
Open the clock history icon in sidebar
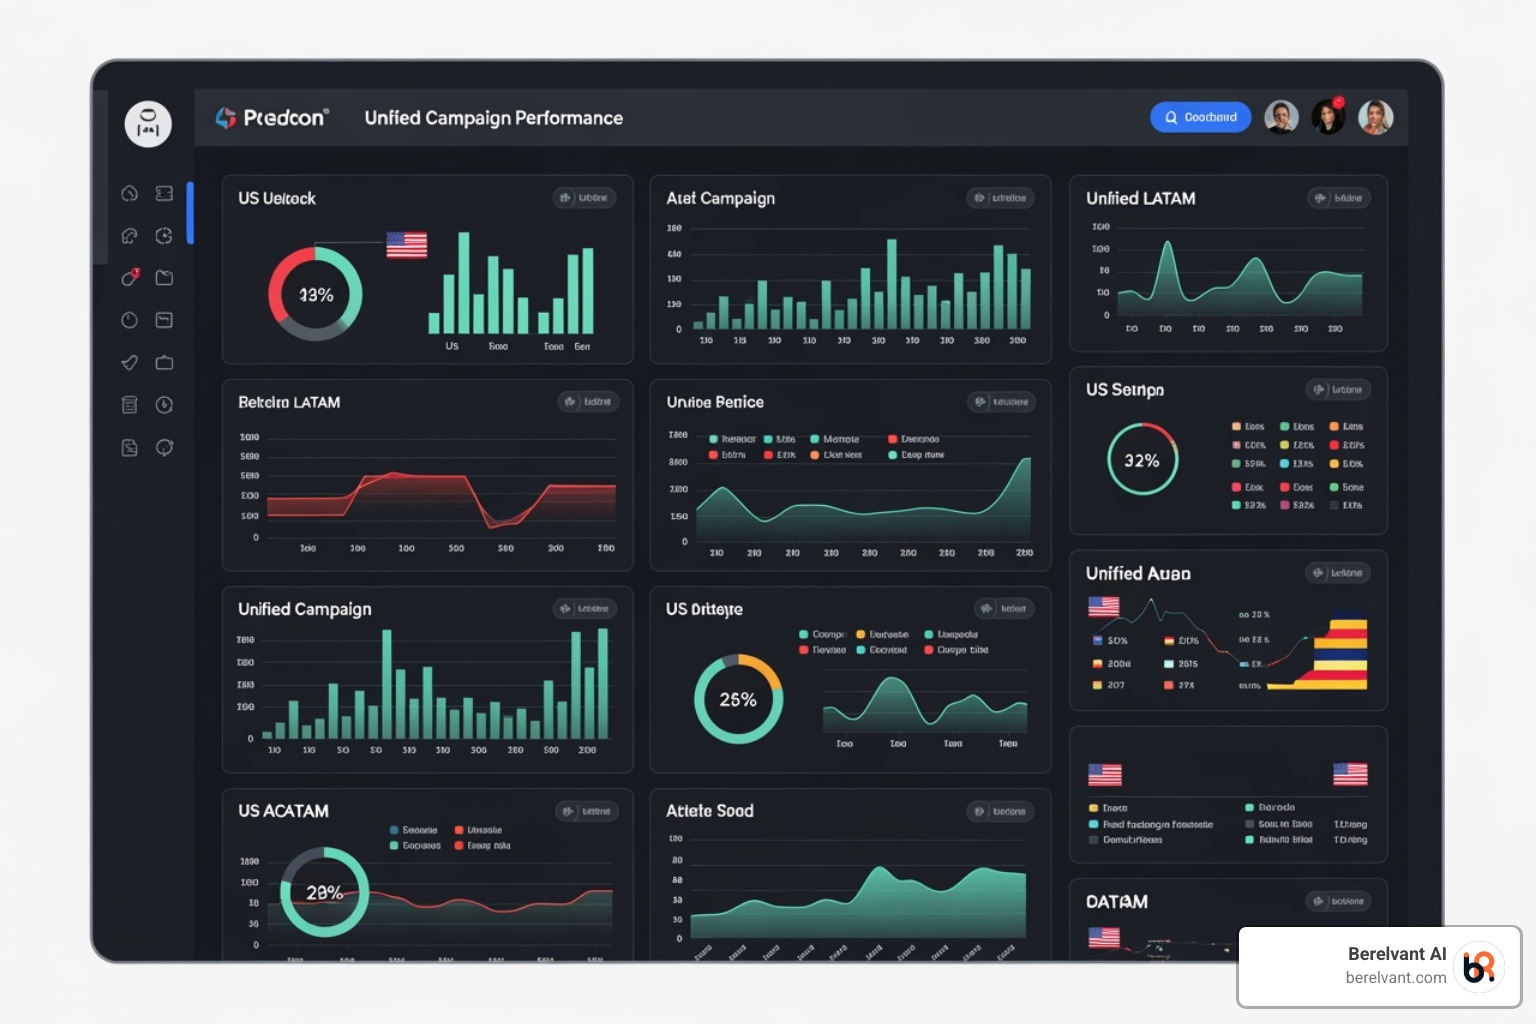tap(164, 404)
